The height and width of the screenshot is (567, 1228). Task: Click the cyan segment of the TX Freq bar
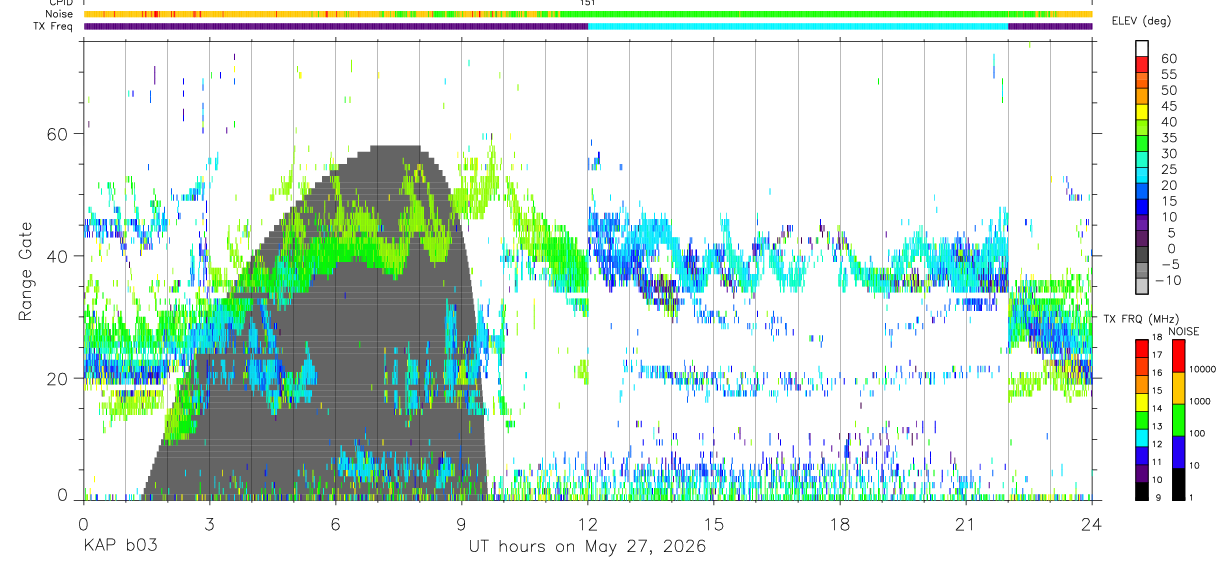[x=798, y=26]
